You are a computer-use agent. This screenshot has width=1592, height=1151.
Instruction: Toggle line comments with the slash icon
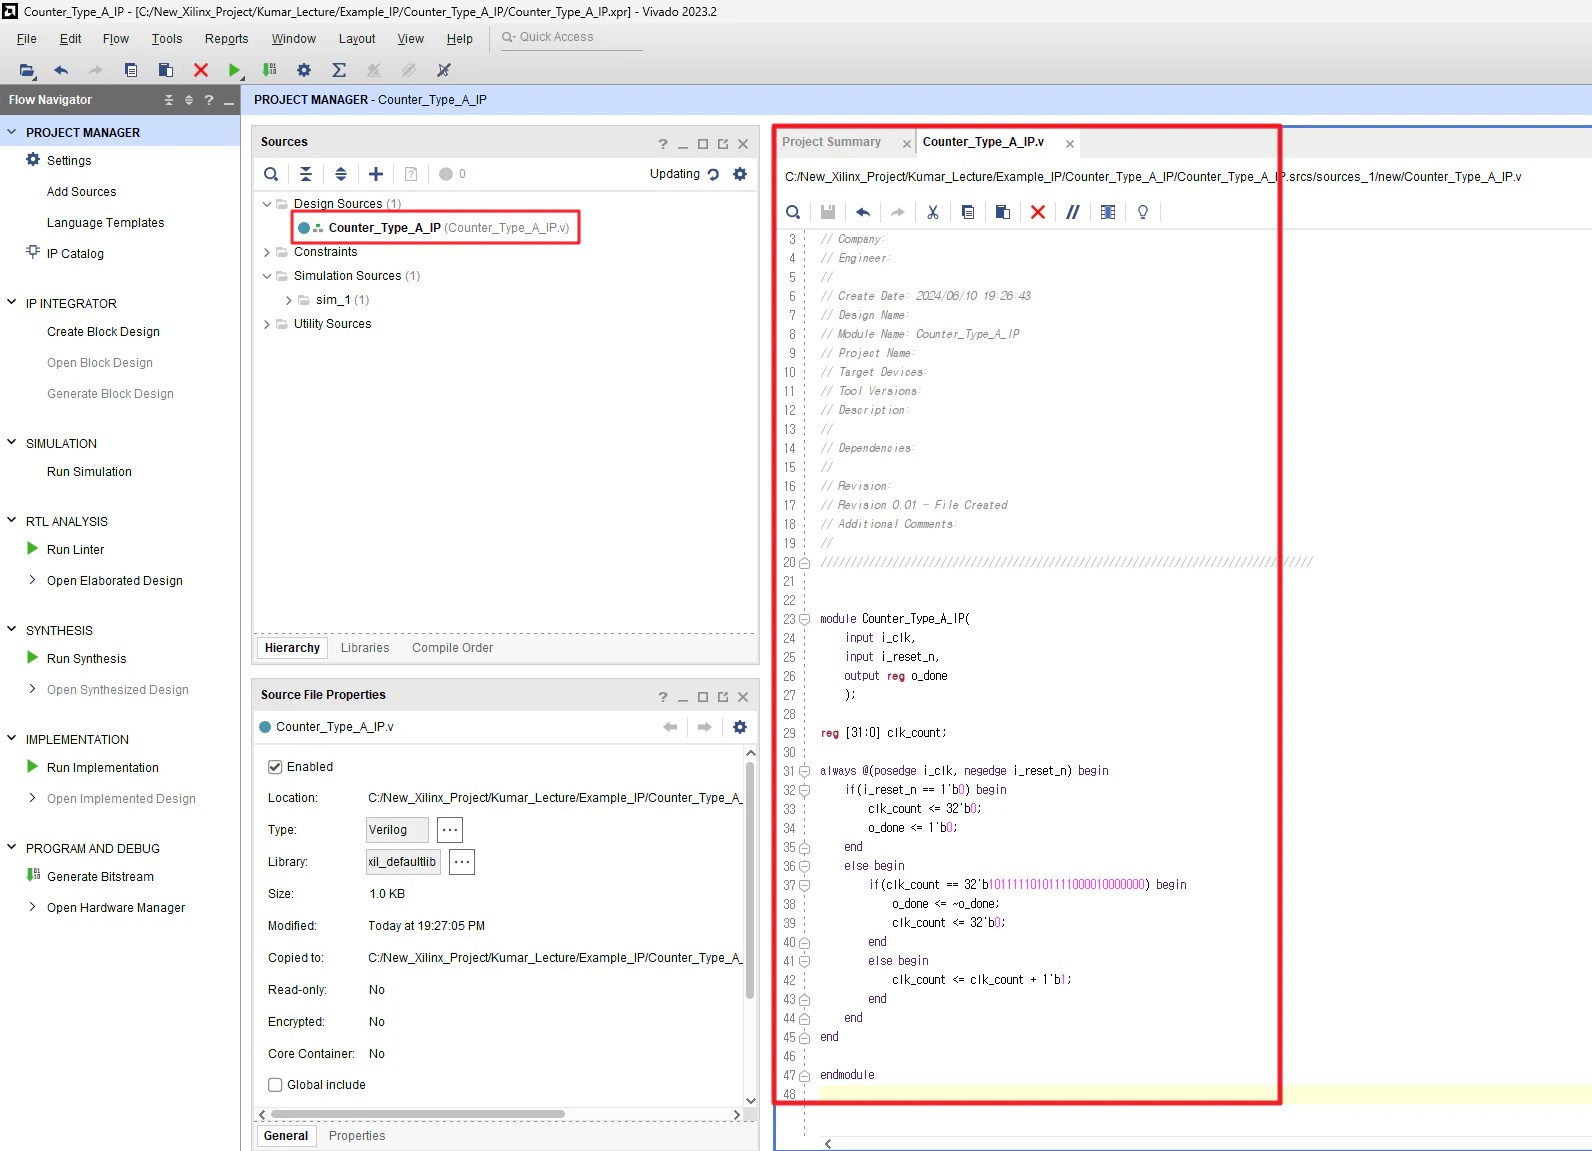pyautogui.click(x=1073, y=212)
